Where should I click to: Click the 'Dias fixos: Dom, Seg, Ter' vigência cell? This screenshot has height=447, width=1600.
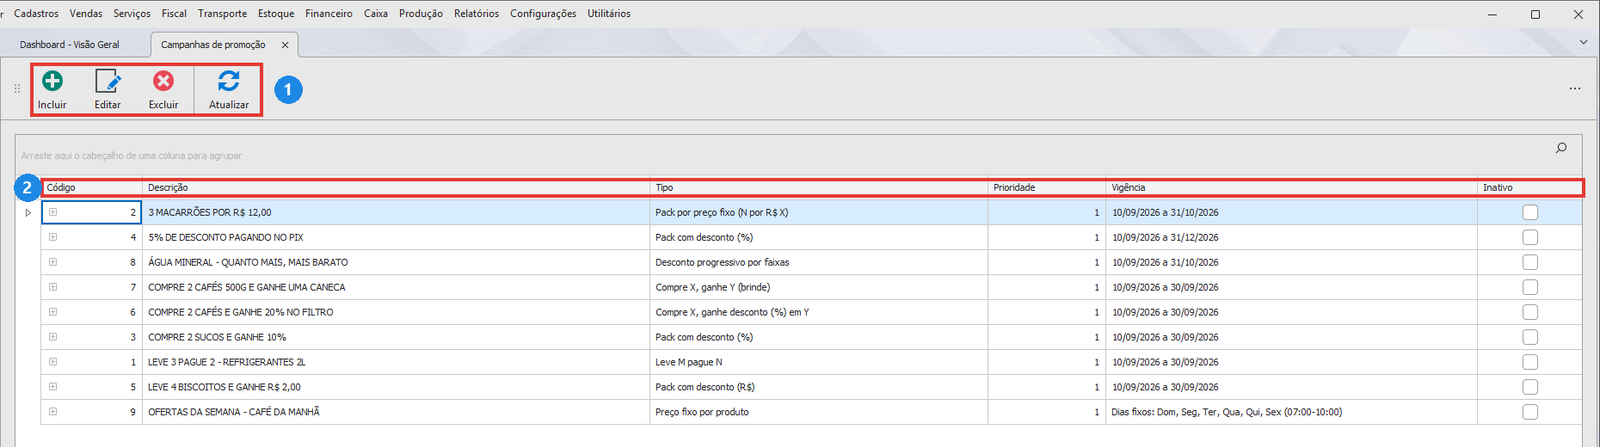click(1292, 412)
